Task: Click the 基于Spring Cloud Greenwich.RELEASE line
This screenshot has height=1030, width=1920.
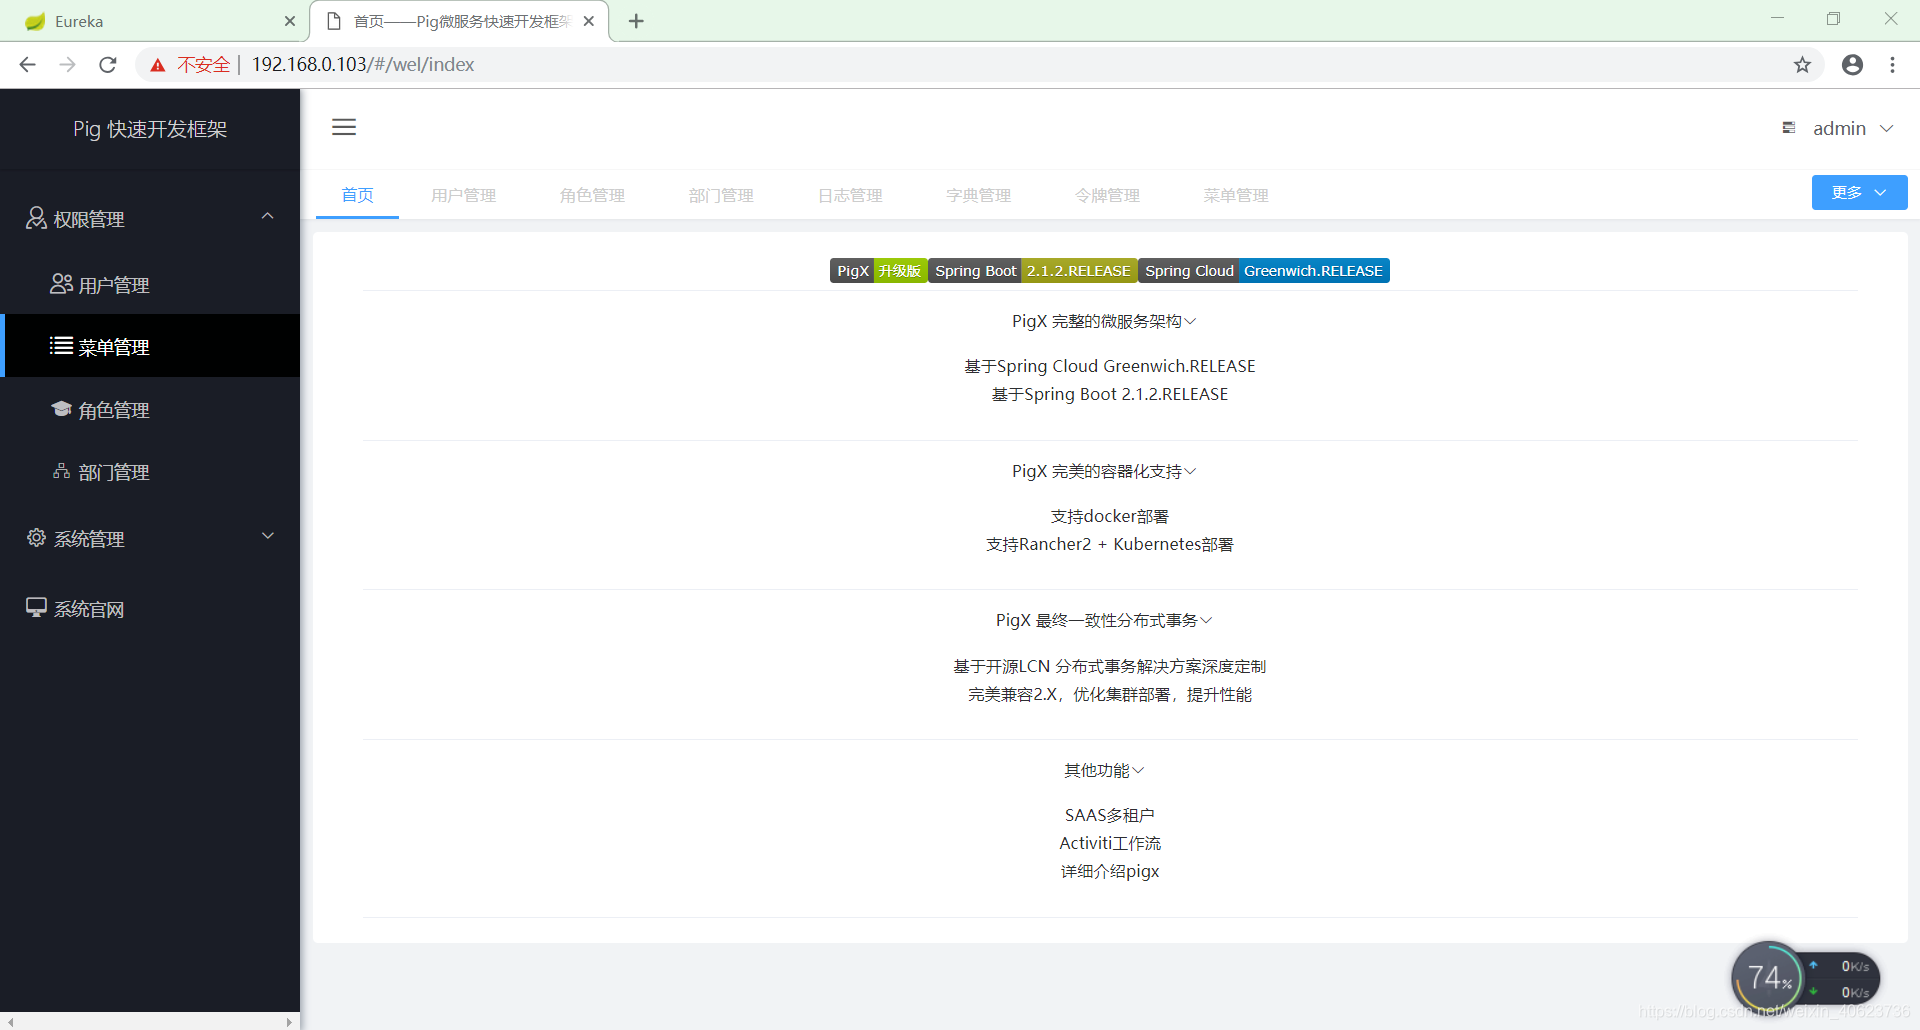Action: [1110, 366]
